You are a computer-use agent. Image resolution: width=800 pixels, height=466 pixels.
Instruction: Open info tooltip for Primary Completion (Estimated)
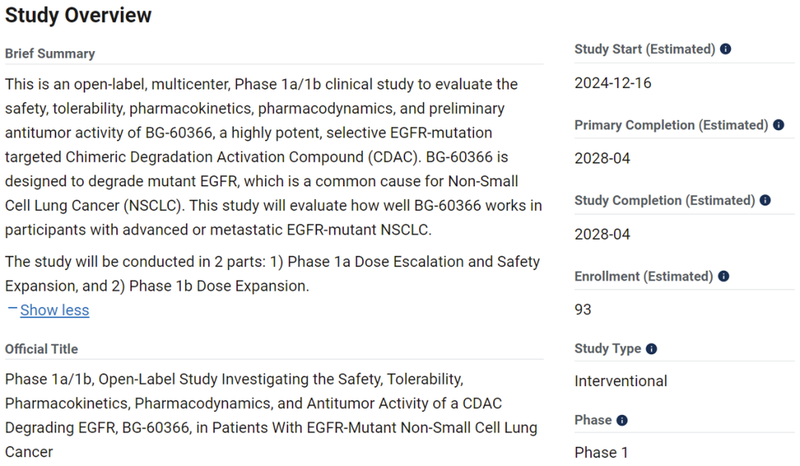777,125
